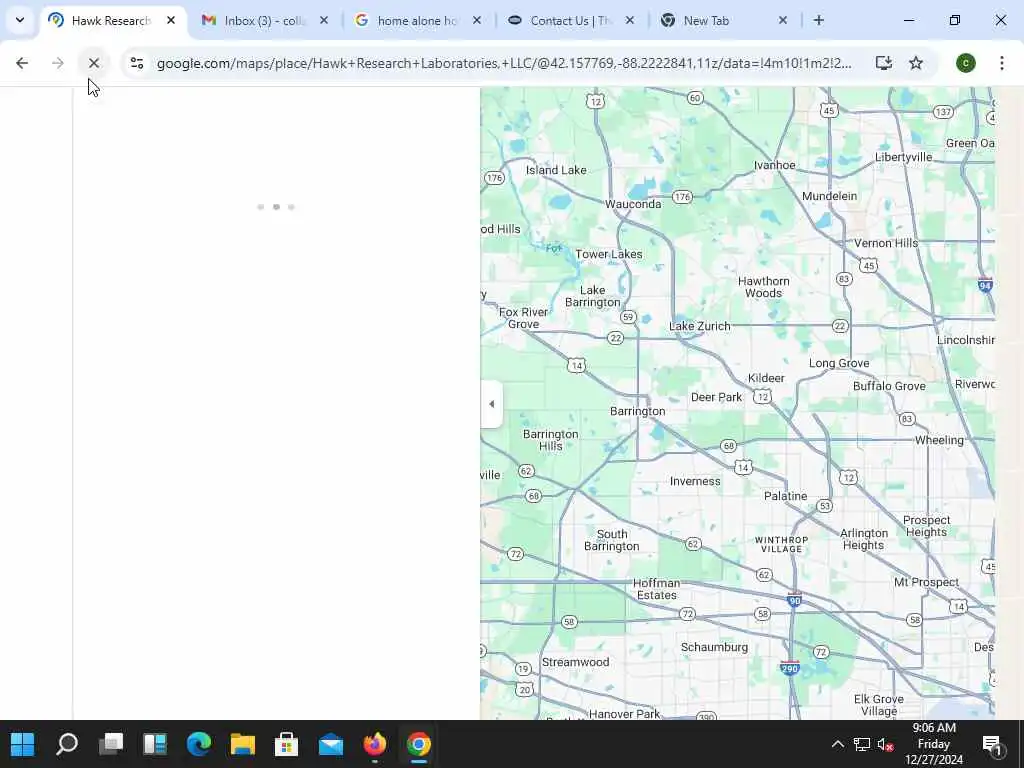
Task: Launch Firefox from the taskbar
Action: click(x=374, y=744)
